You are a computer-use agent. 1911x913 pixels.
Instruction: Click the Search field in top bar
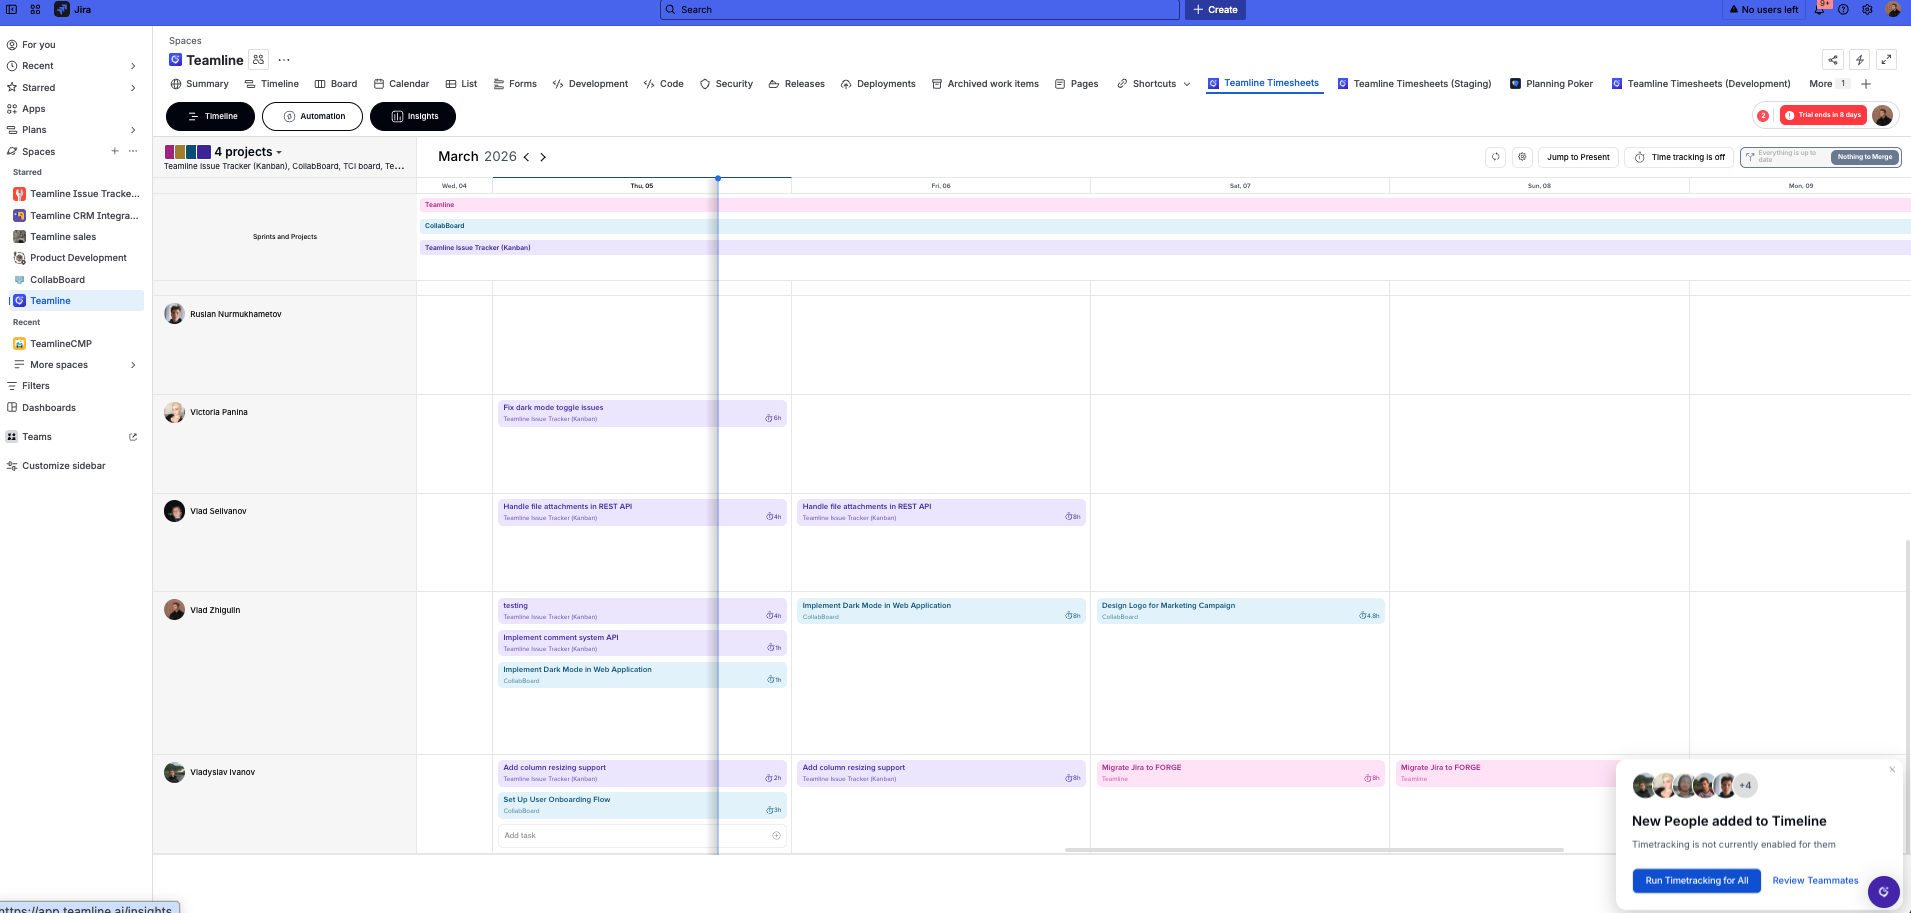(920, 9)
